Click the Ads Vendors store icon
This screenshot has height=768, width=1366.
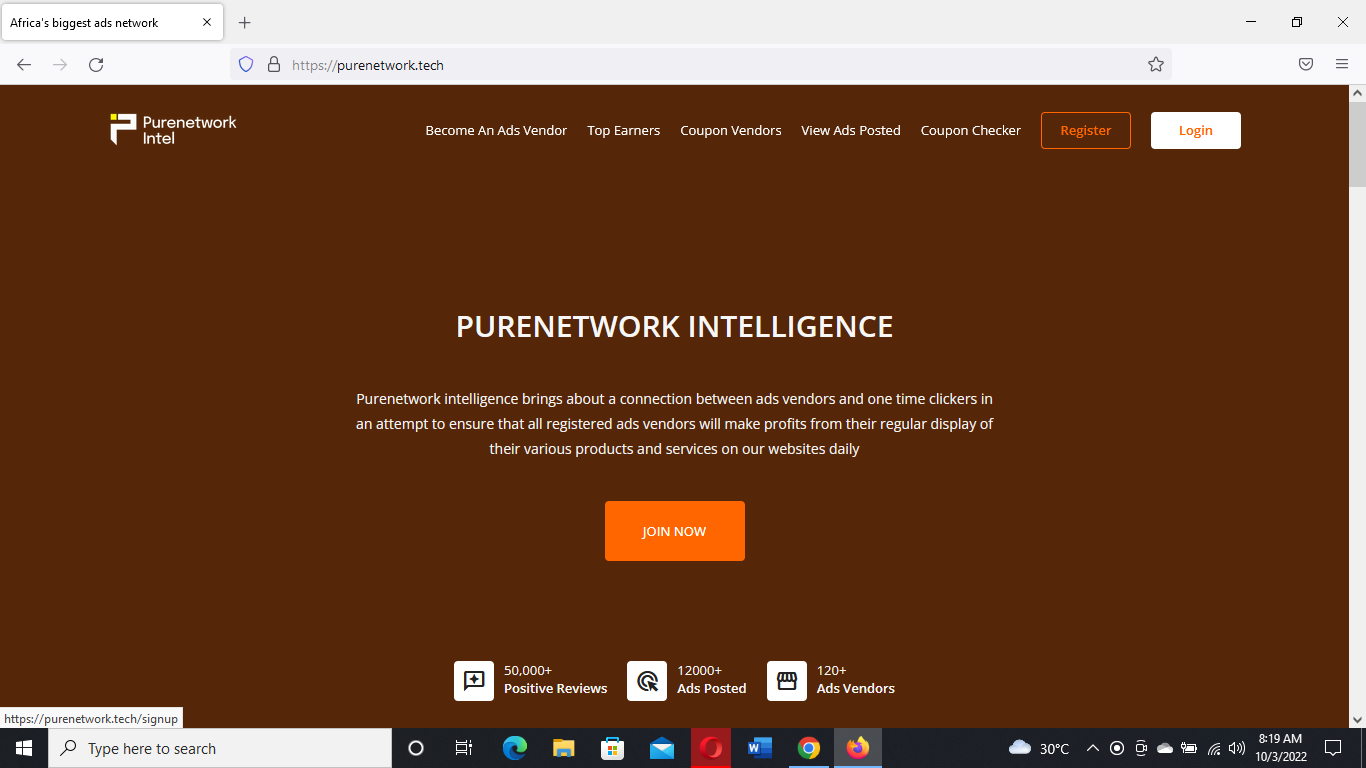(787, 681)
